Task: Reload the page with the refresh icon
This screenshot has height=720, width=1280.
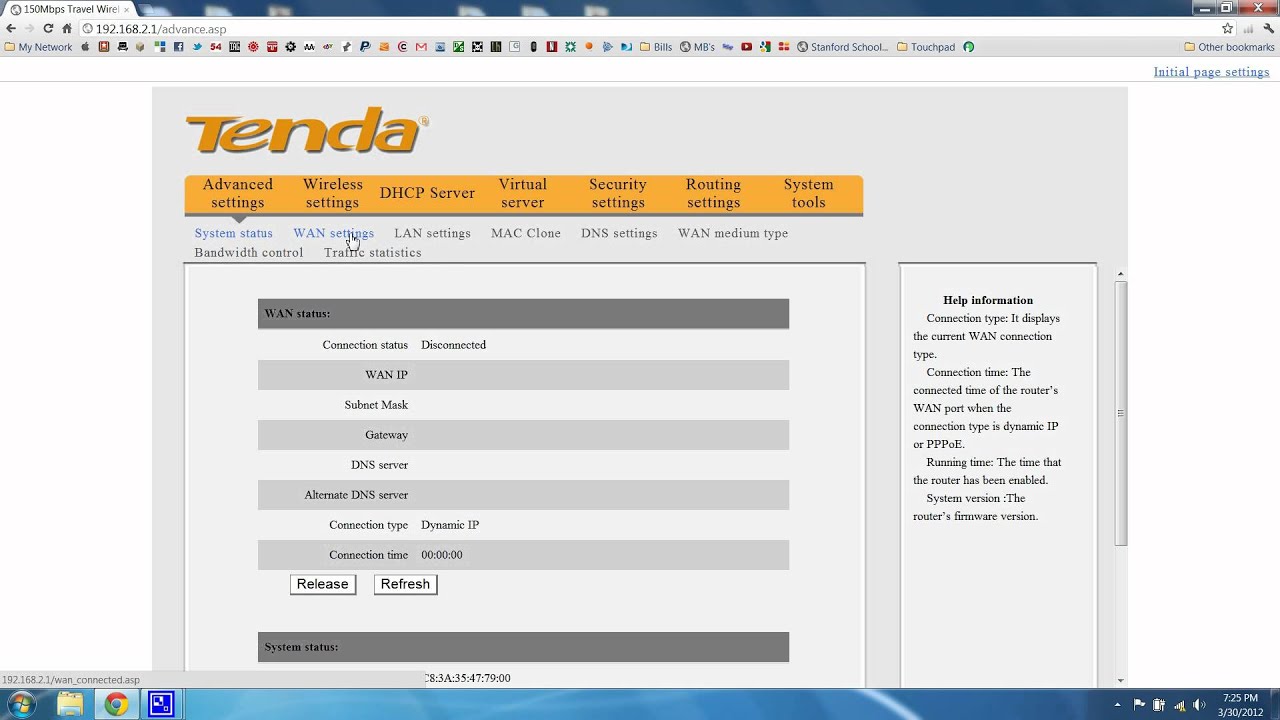Action: (48, 29)
